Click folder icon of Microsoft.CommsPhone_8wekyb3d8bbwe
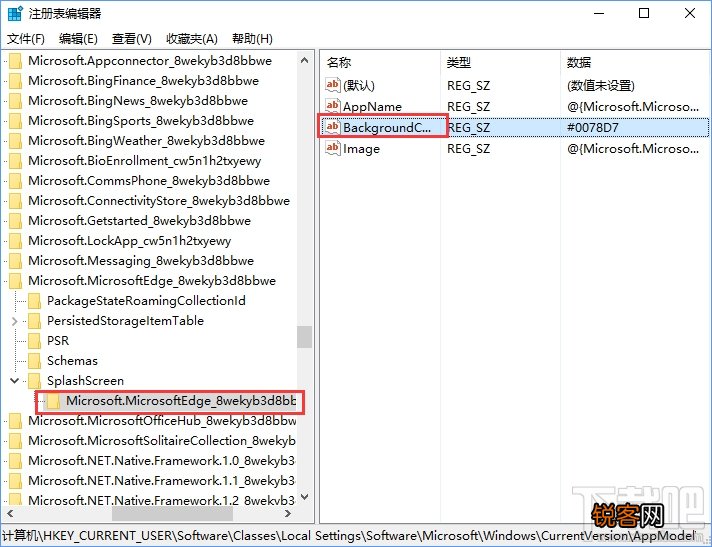The height and width of the screenshot is (547, 712). pyautogui.click(x=15, y=181)
